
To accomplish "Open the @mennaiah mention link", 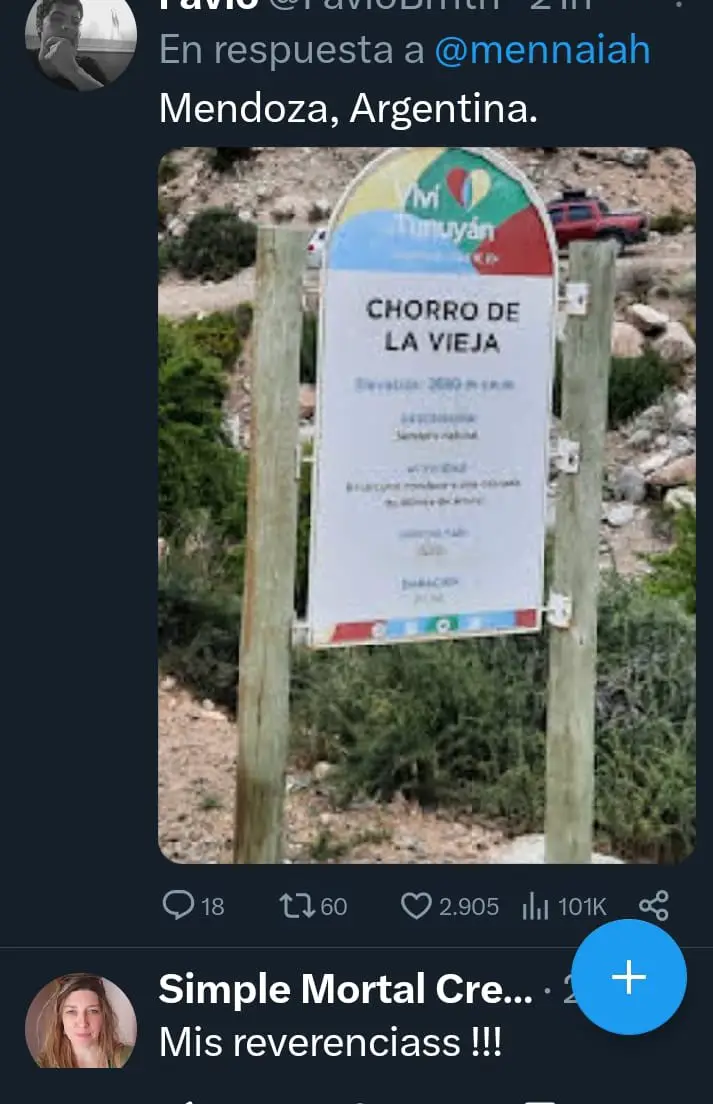I will coord(542,50).
